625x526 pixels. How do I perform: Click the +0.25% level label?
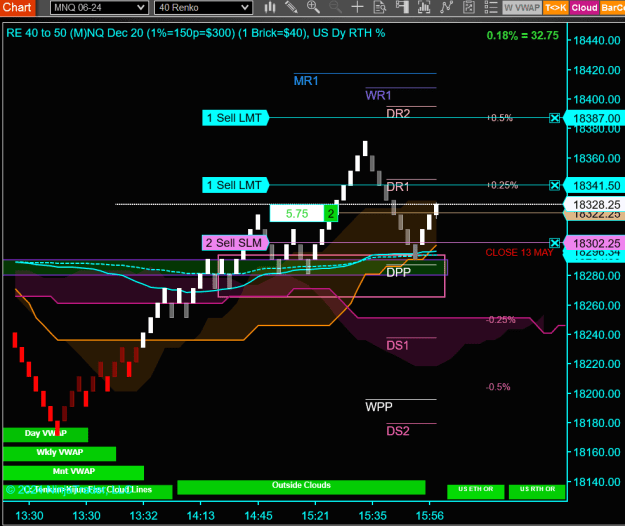pyautogui.click(x=502, y=185)
